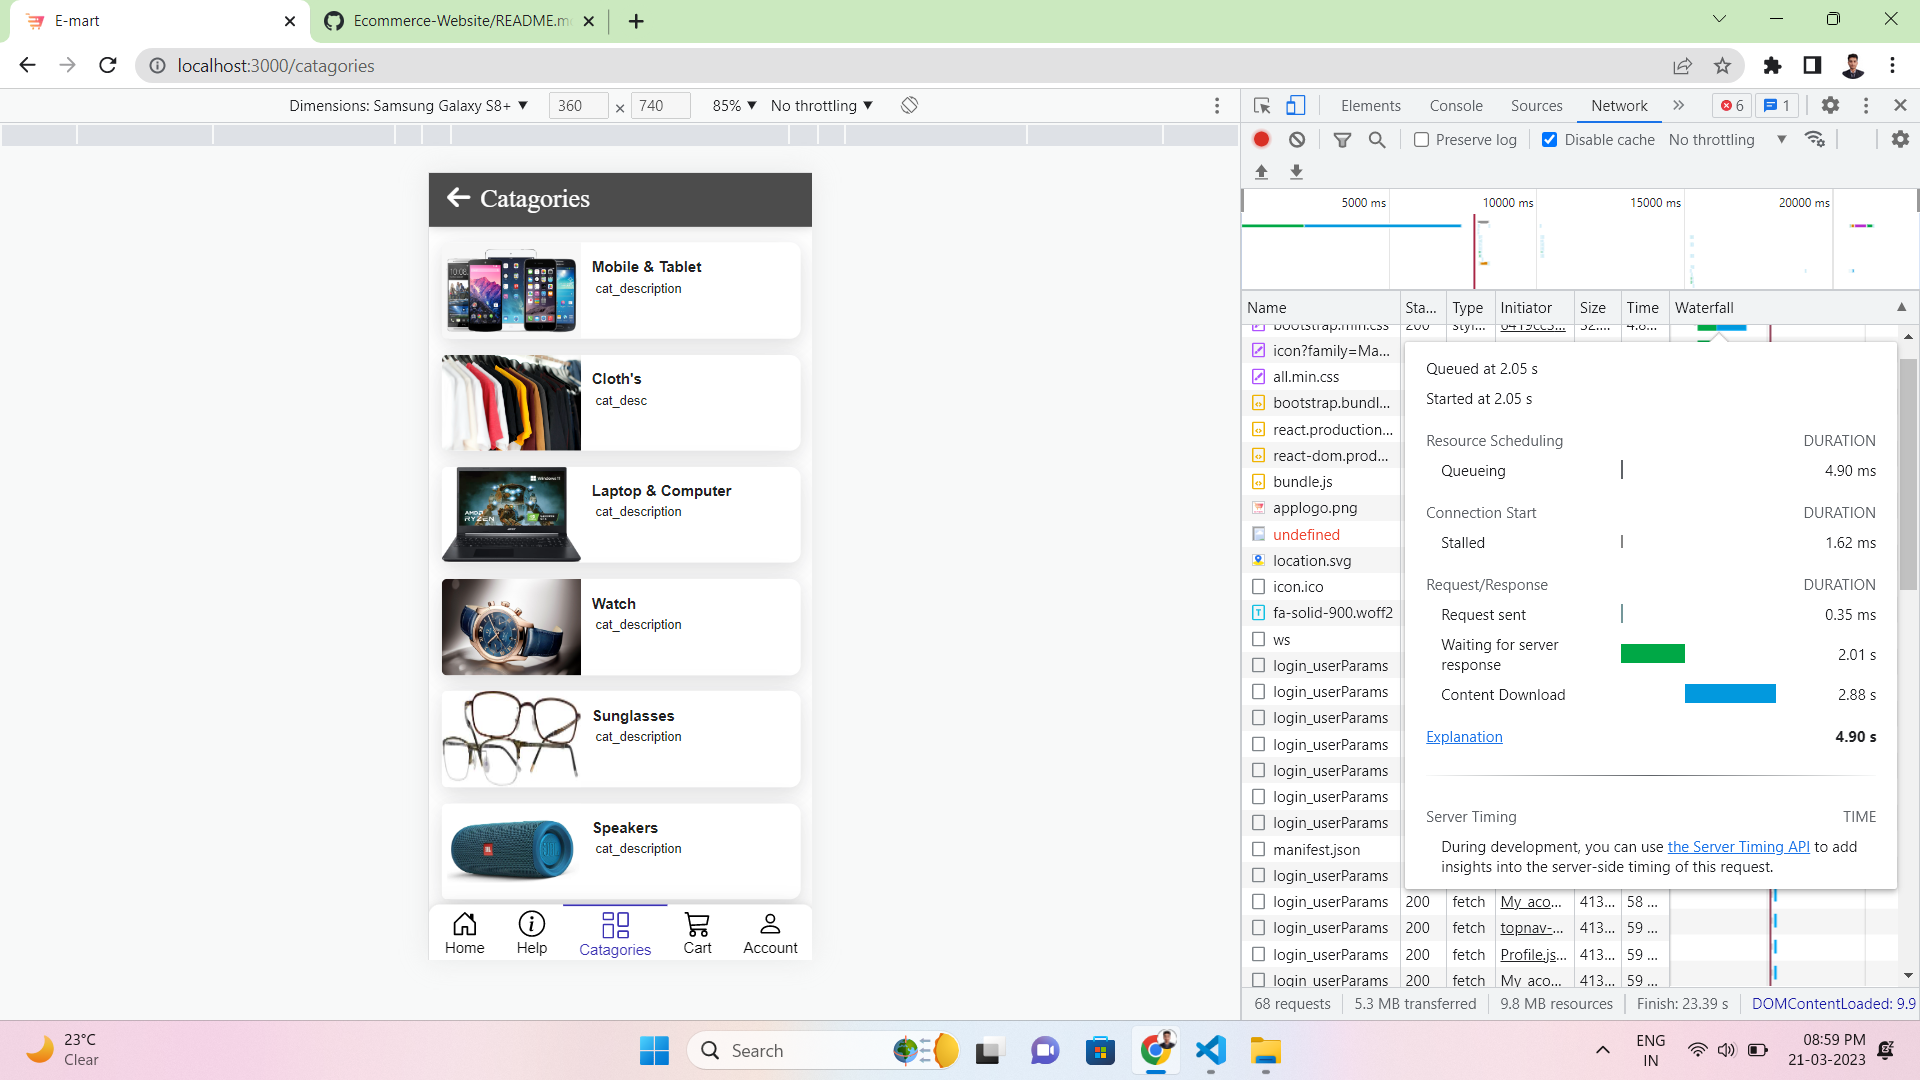The width and height of the screenshot is (1920, 1080).
Task: Click the clear network log icon
Action: (x=1297, y=139)
